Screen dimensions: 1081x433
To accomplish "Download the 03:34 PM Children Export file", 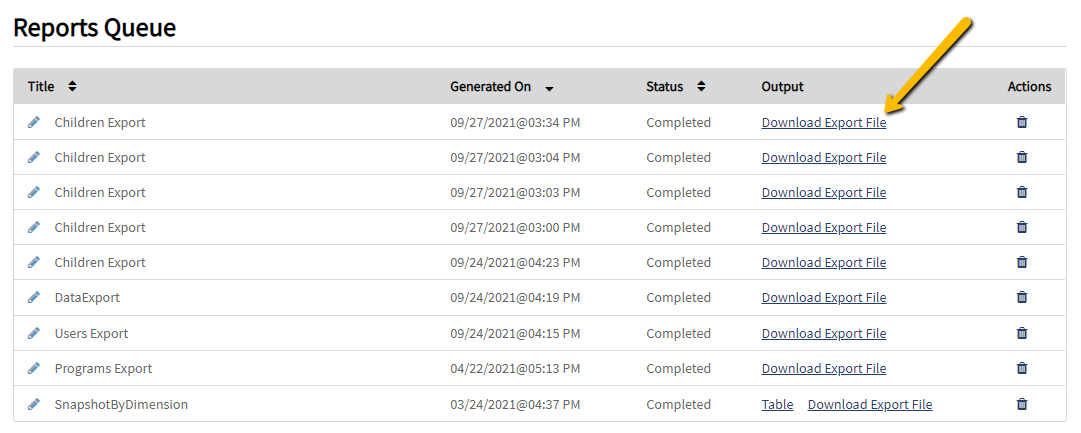I will 823,122.
